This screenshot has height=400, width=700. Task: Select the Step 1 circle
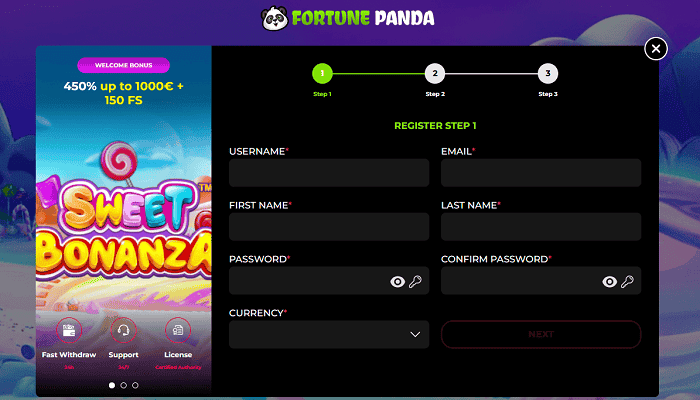321,73
